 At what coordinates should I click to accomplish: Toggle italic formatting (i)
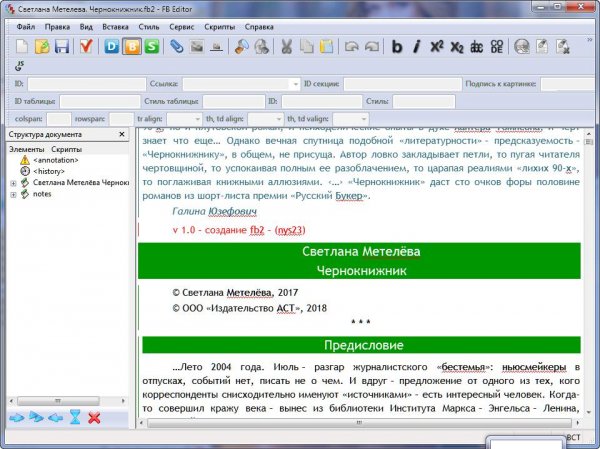tap(417, 47)
